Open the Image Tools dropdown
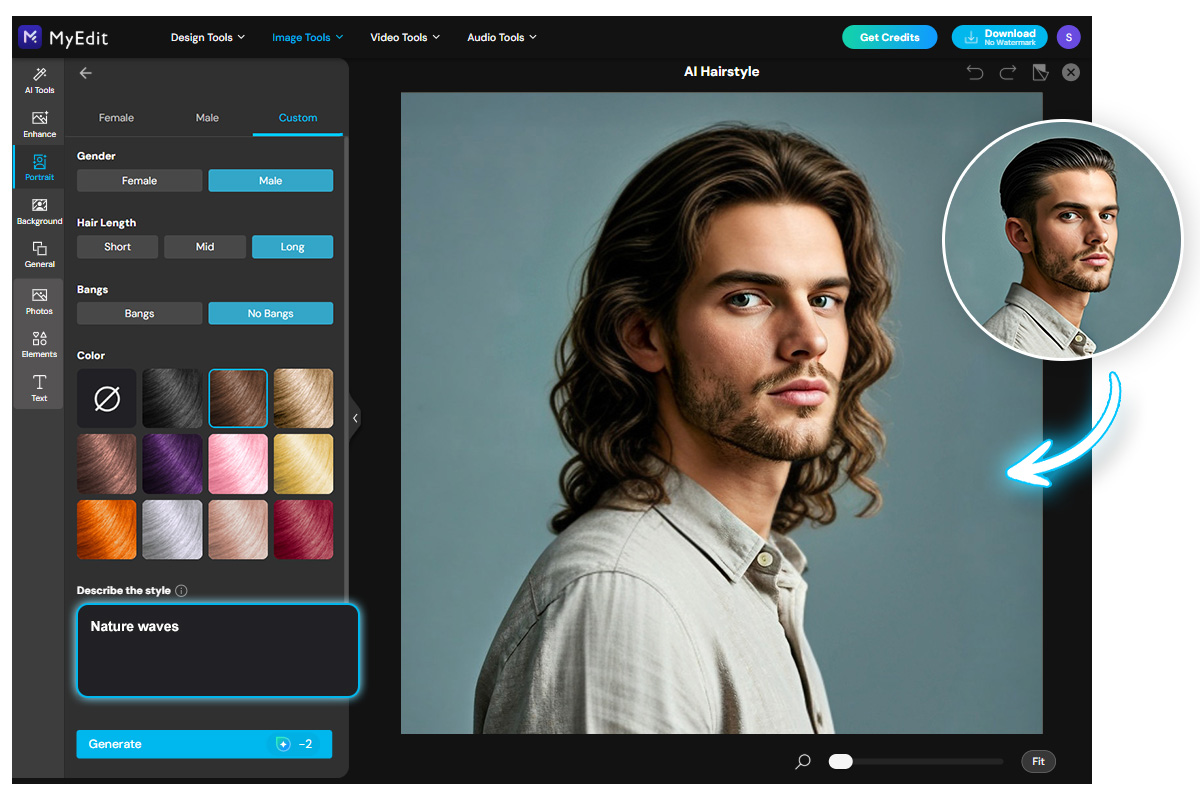Screen dimensions: 1200x800 pos(306,37)
